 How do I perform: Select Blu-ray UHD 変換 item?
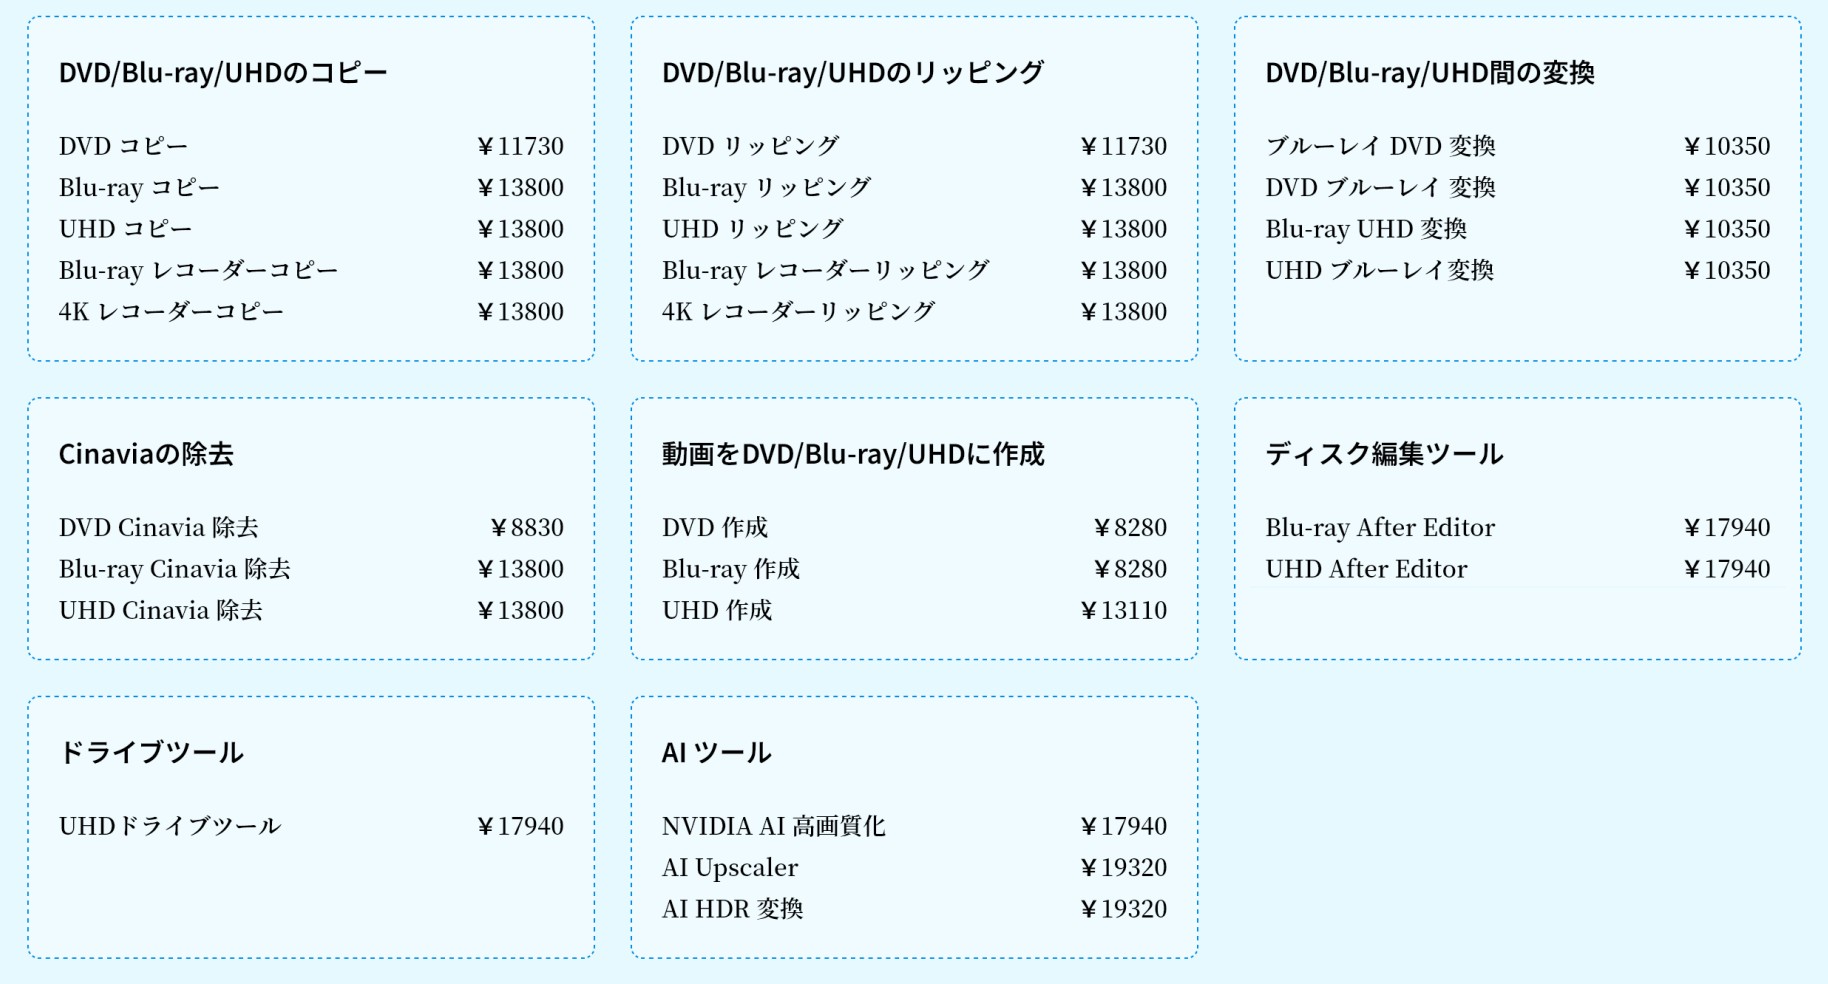(x=1517, y=229)
